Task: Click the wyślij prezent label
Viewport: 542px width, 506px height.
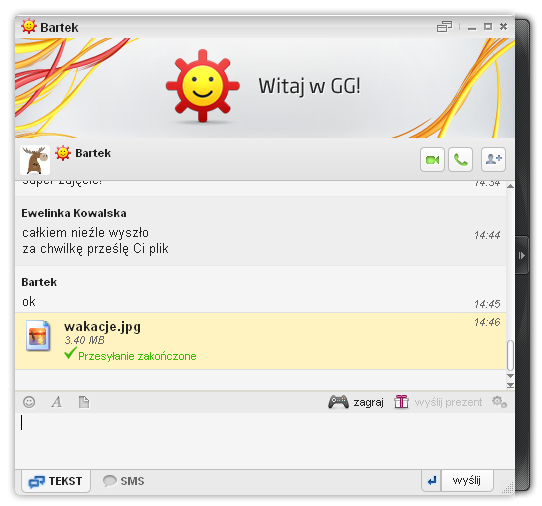Action: (x=448, y=402)
